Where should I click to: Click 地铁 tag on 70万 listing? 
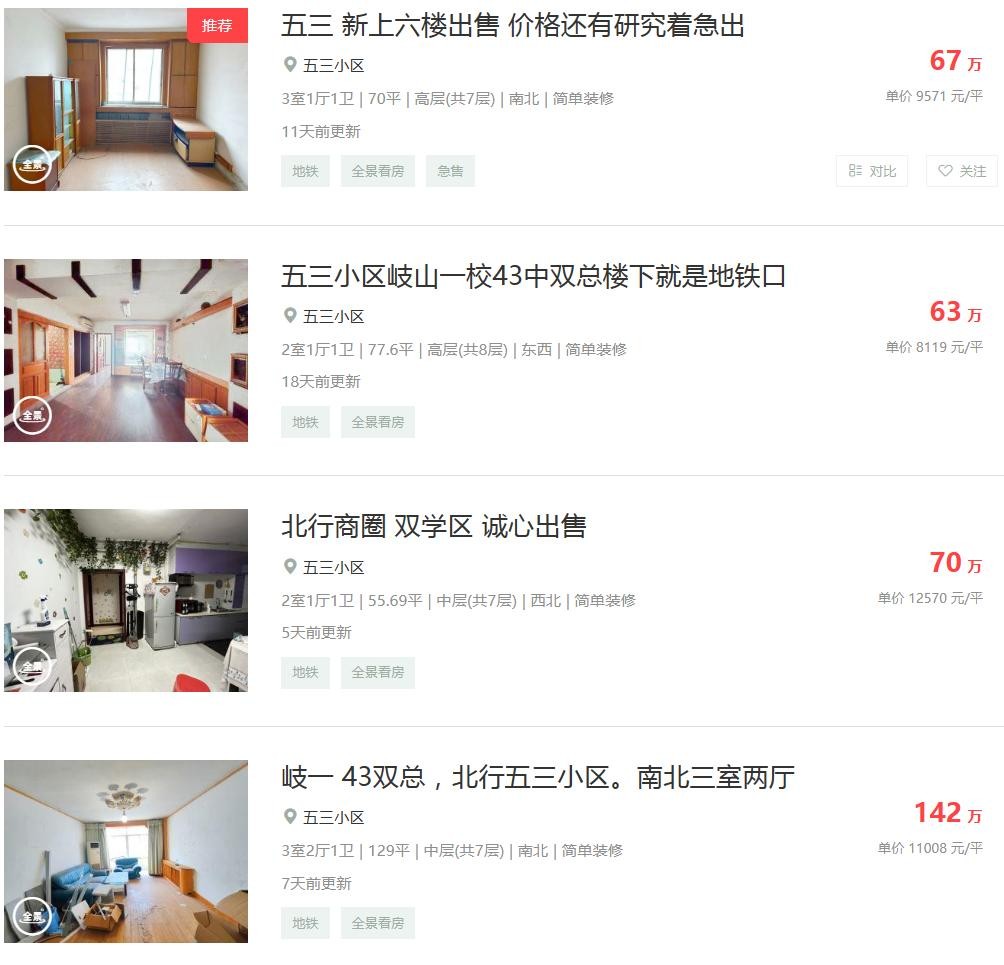point(305,672)
